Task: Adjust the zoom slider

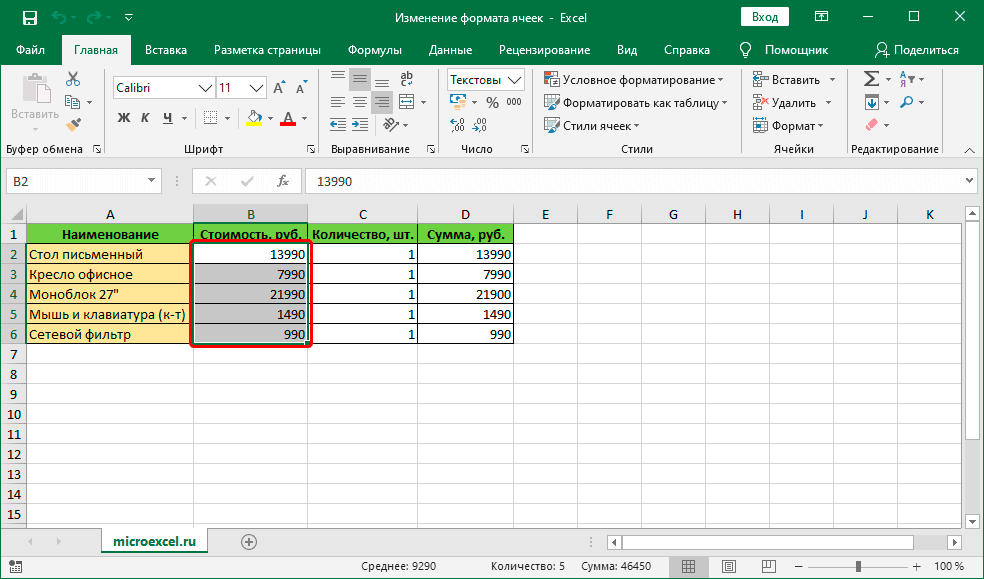Action: click(x=860, y=565)
